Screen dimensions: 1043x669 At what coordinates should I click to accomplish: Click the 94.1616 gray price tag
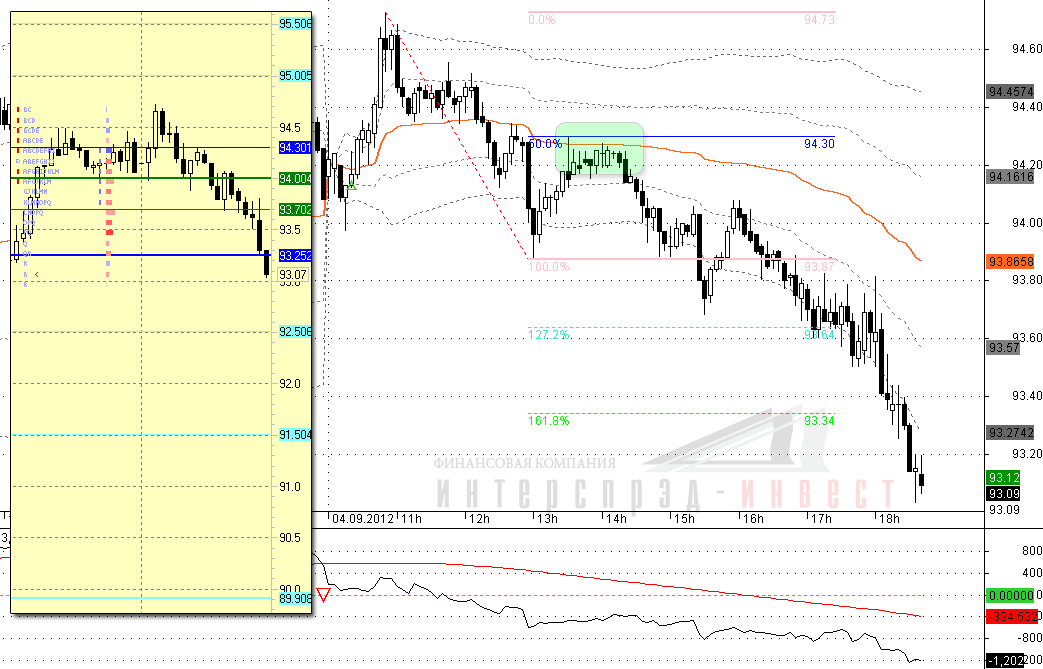[x=1010, y=177]
